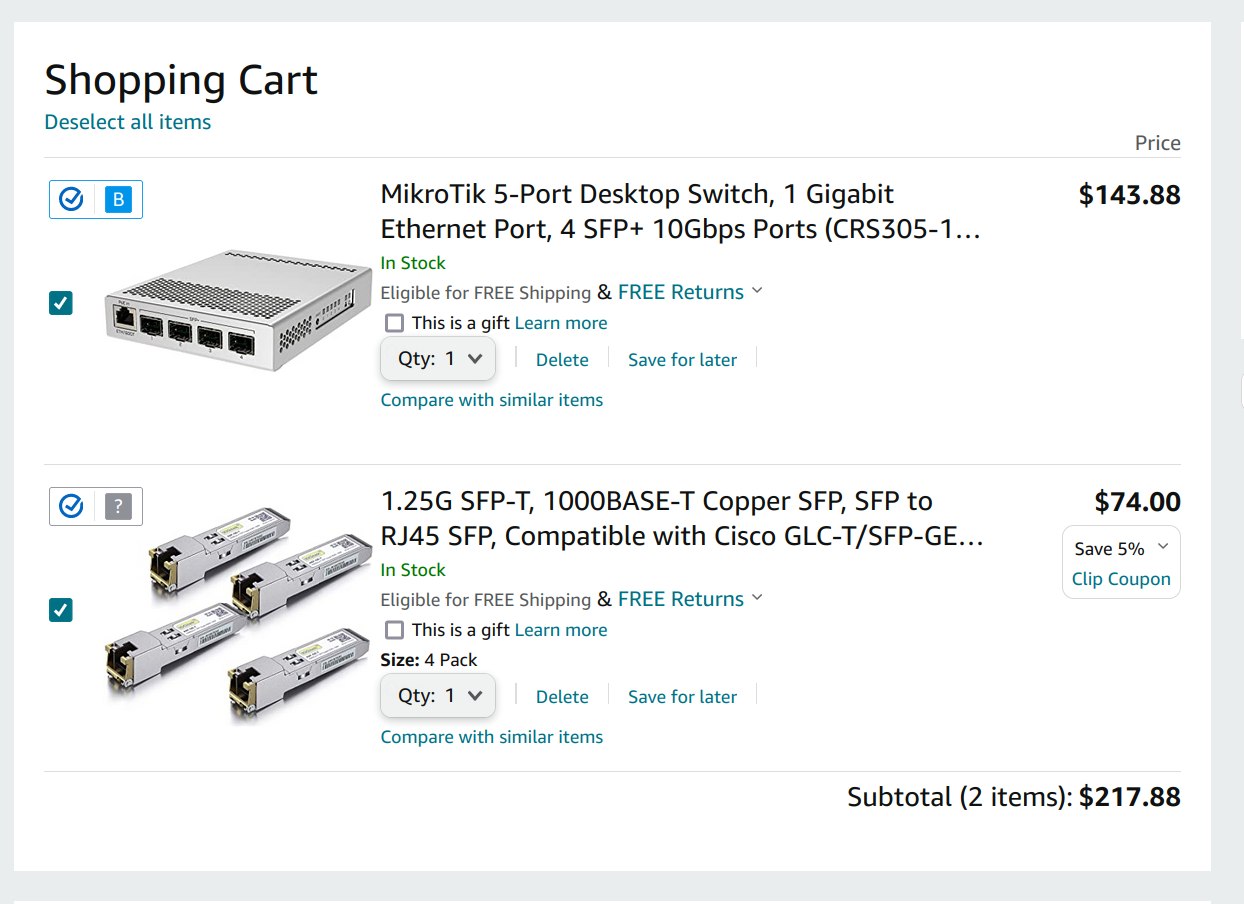The height and width of the screenshot is (904, 1244).
Task: Click the blue 'B' badge icon
Action: tap(118, 200)
